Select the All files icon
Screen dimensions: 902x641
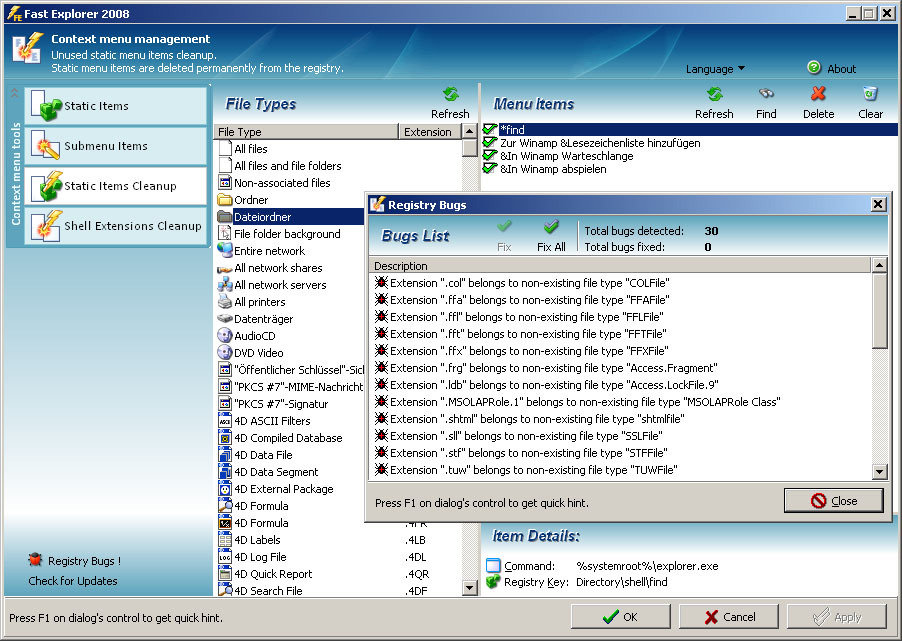pos(225,148)
